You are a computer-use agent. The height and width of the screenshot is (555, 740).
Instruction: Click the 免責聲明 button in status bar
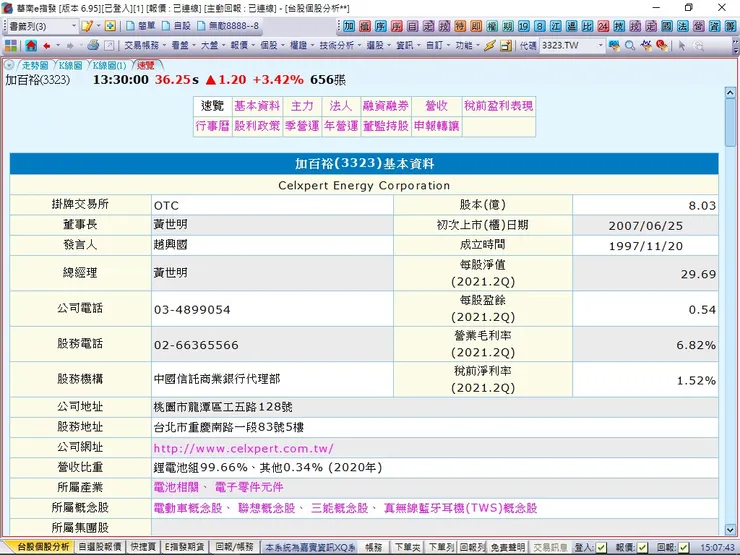[x=508, y=547]
